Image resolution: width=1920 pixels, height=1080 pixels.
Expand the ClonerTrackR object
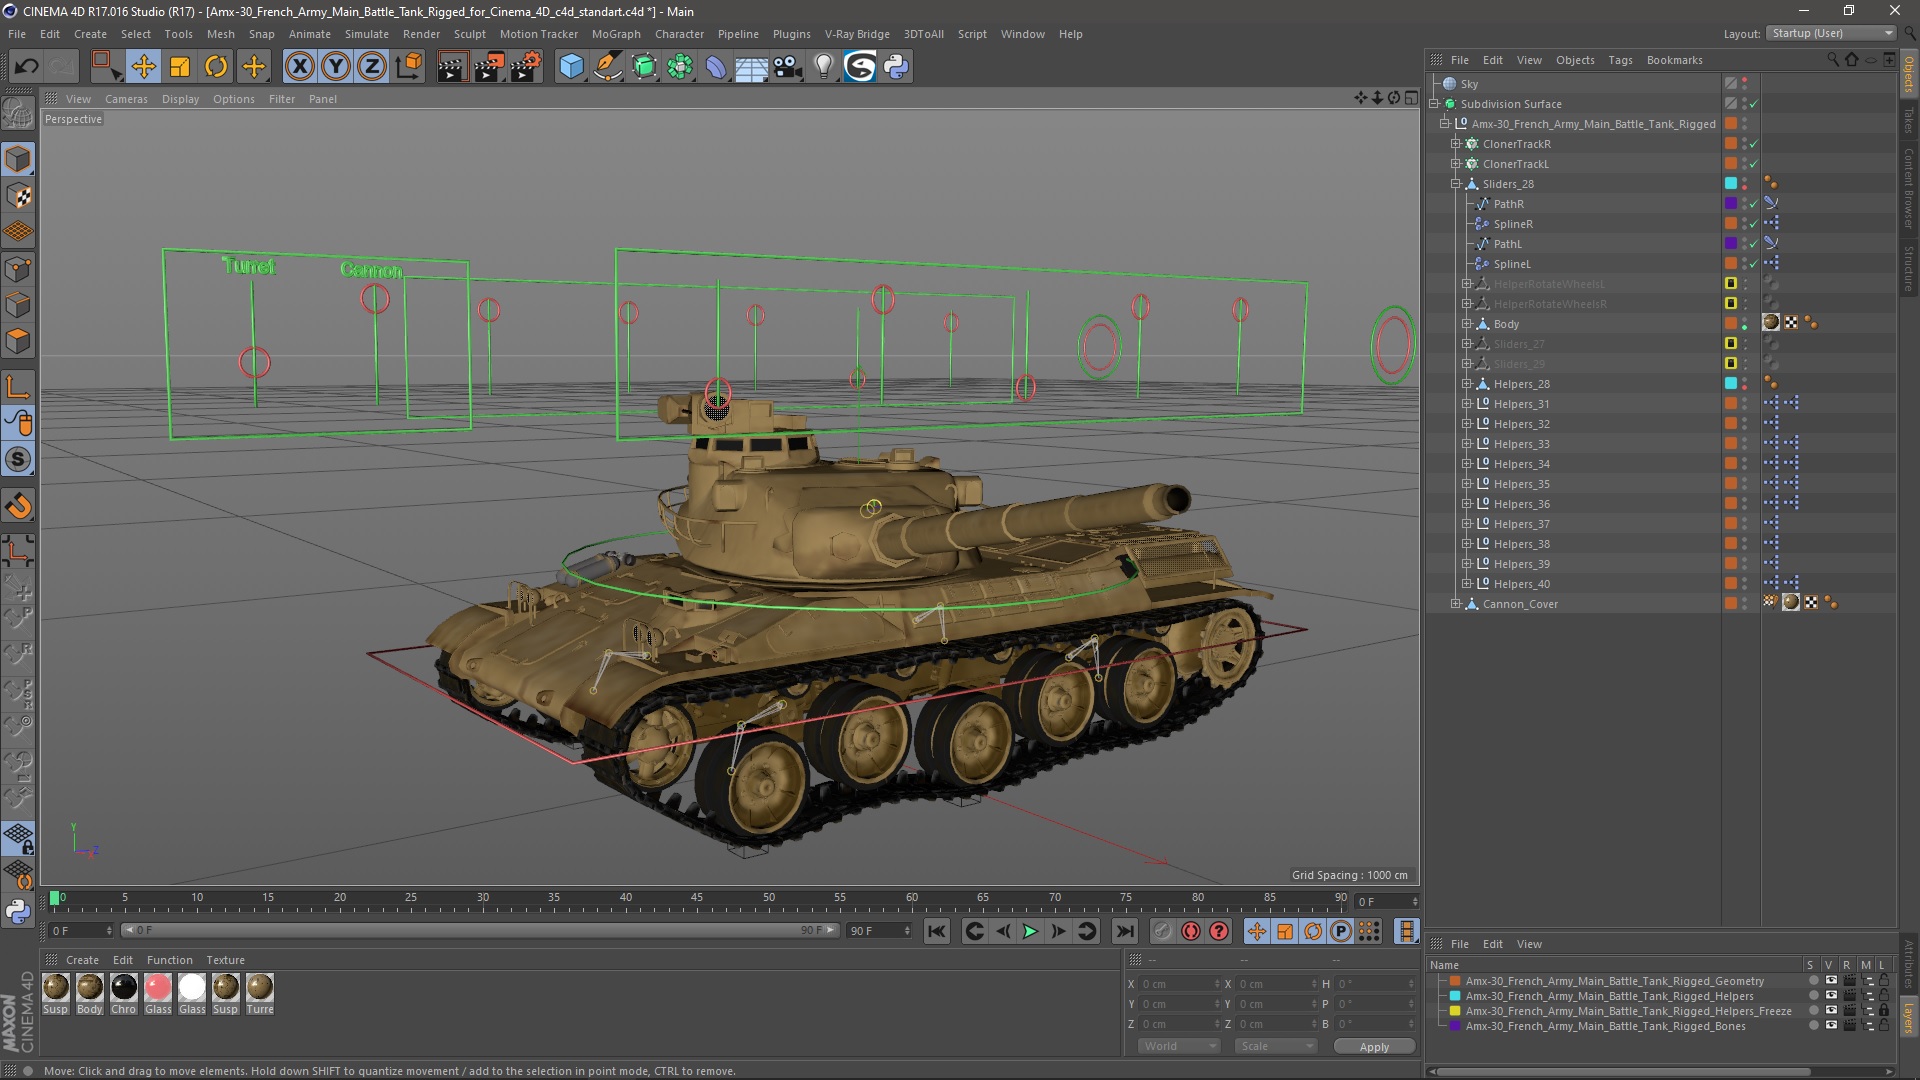point(1456,144)
